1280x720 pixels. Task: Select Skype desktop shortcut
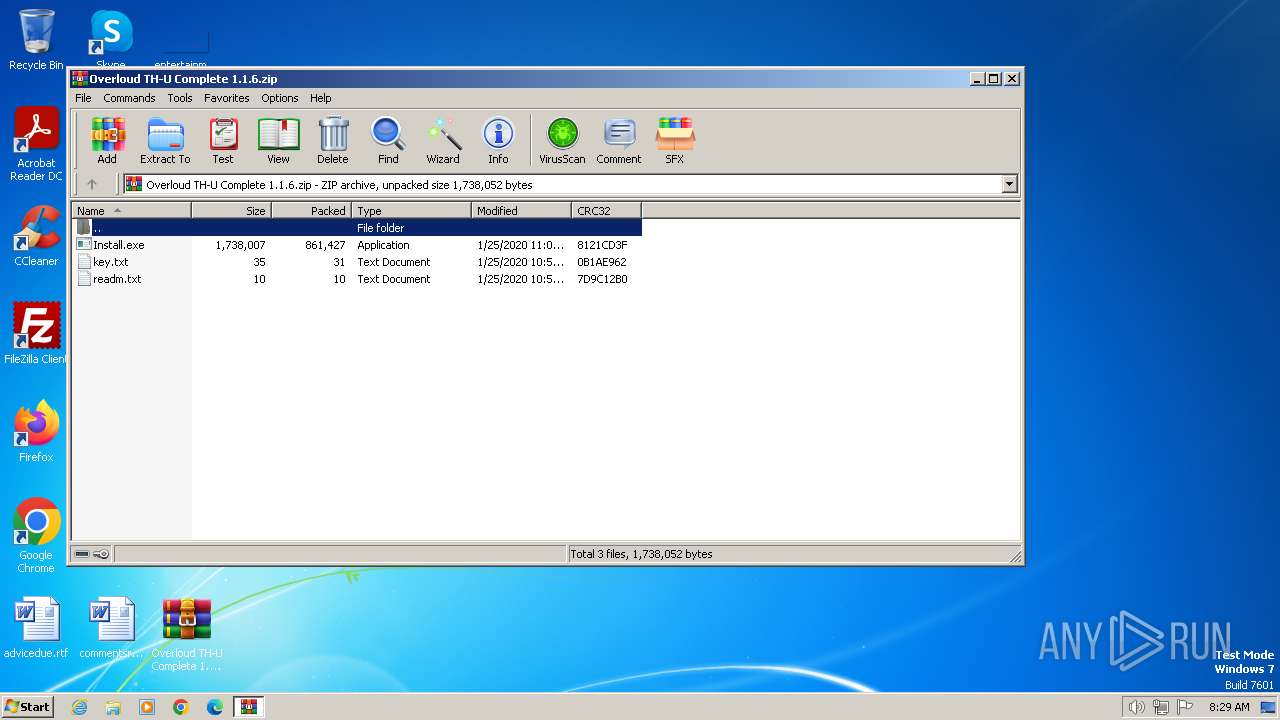pyautogui.click(x=110, y=40)
